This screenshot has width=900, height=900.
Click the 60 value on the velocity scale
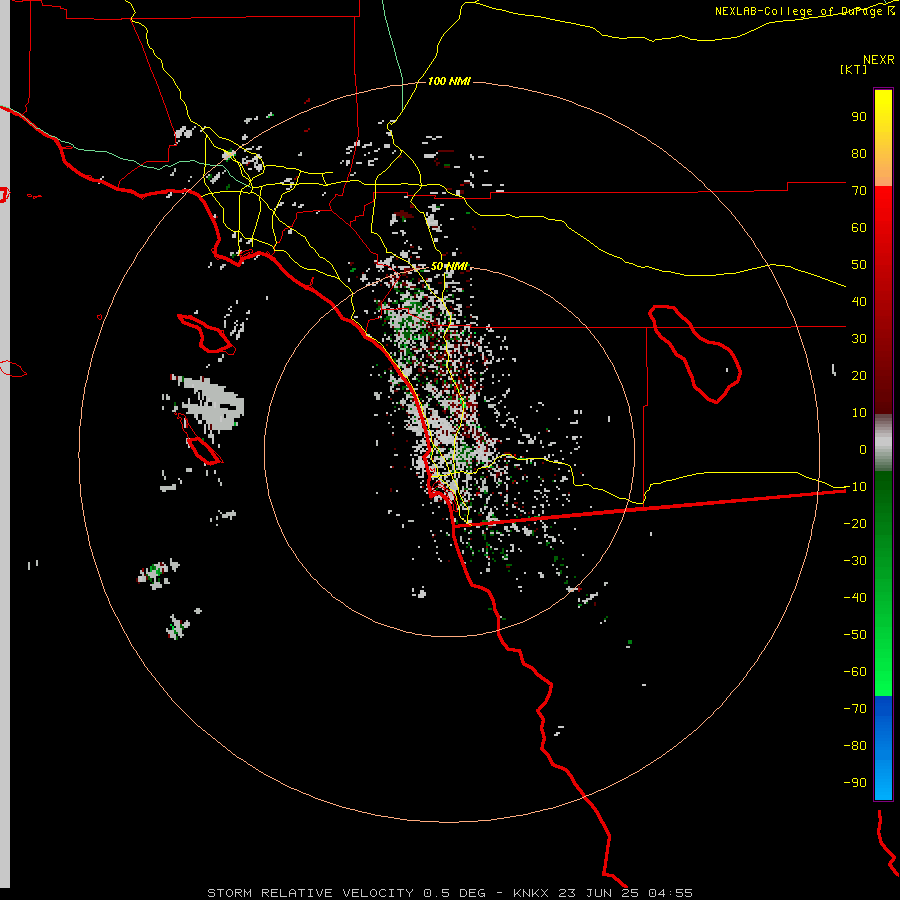(859, 228)
